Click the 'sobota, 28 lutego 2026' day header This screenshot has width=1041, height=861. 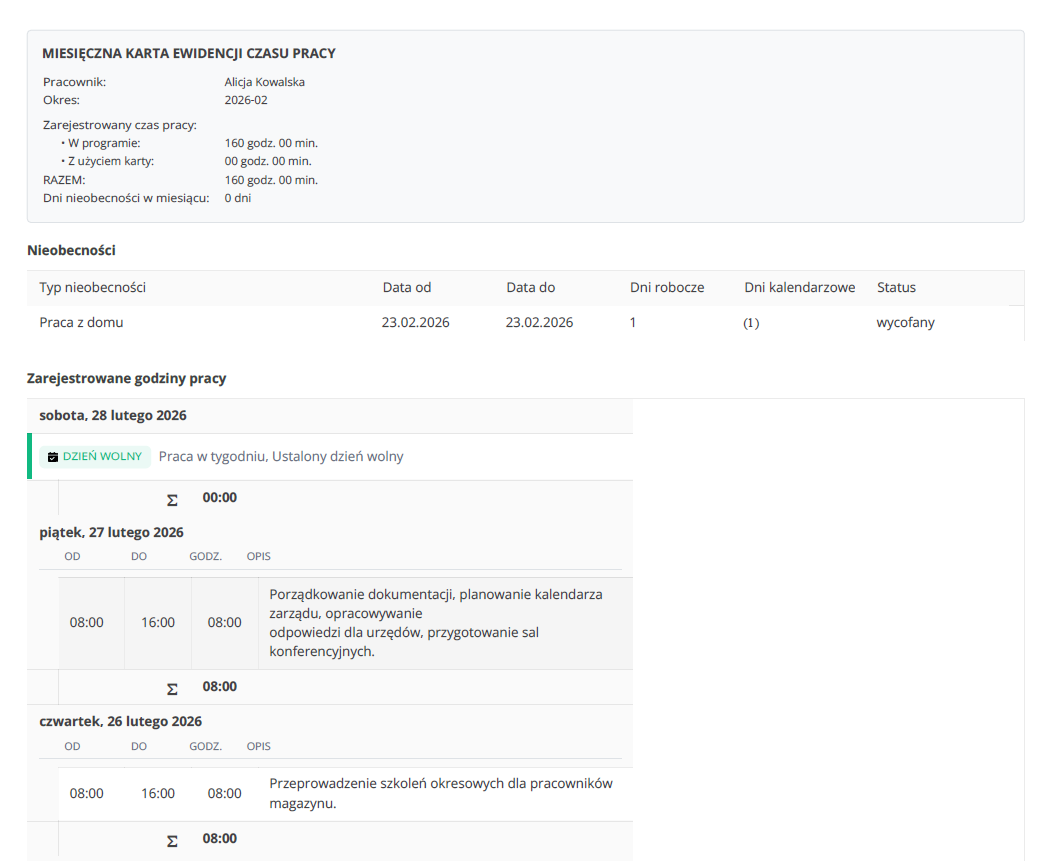pos(113,415)
